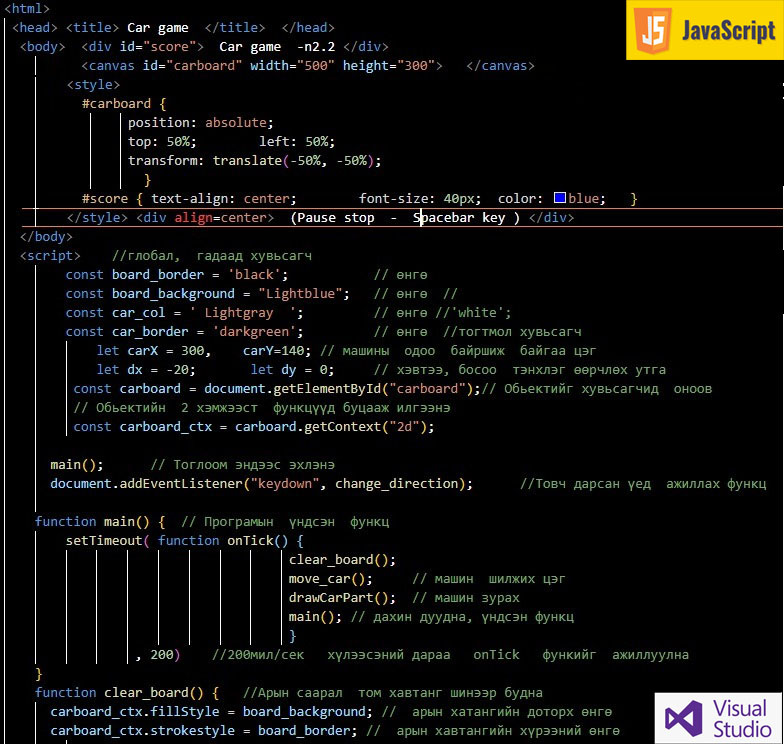Click the 'JavaScript' banner text
Screen dimensions: 784x744
tap(728, 31)
